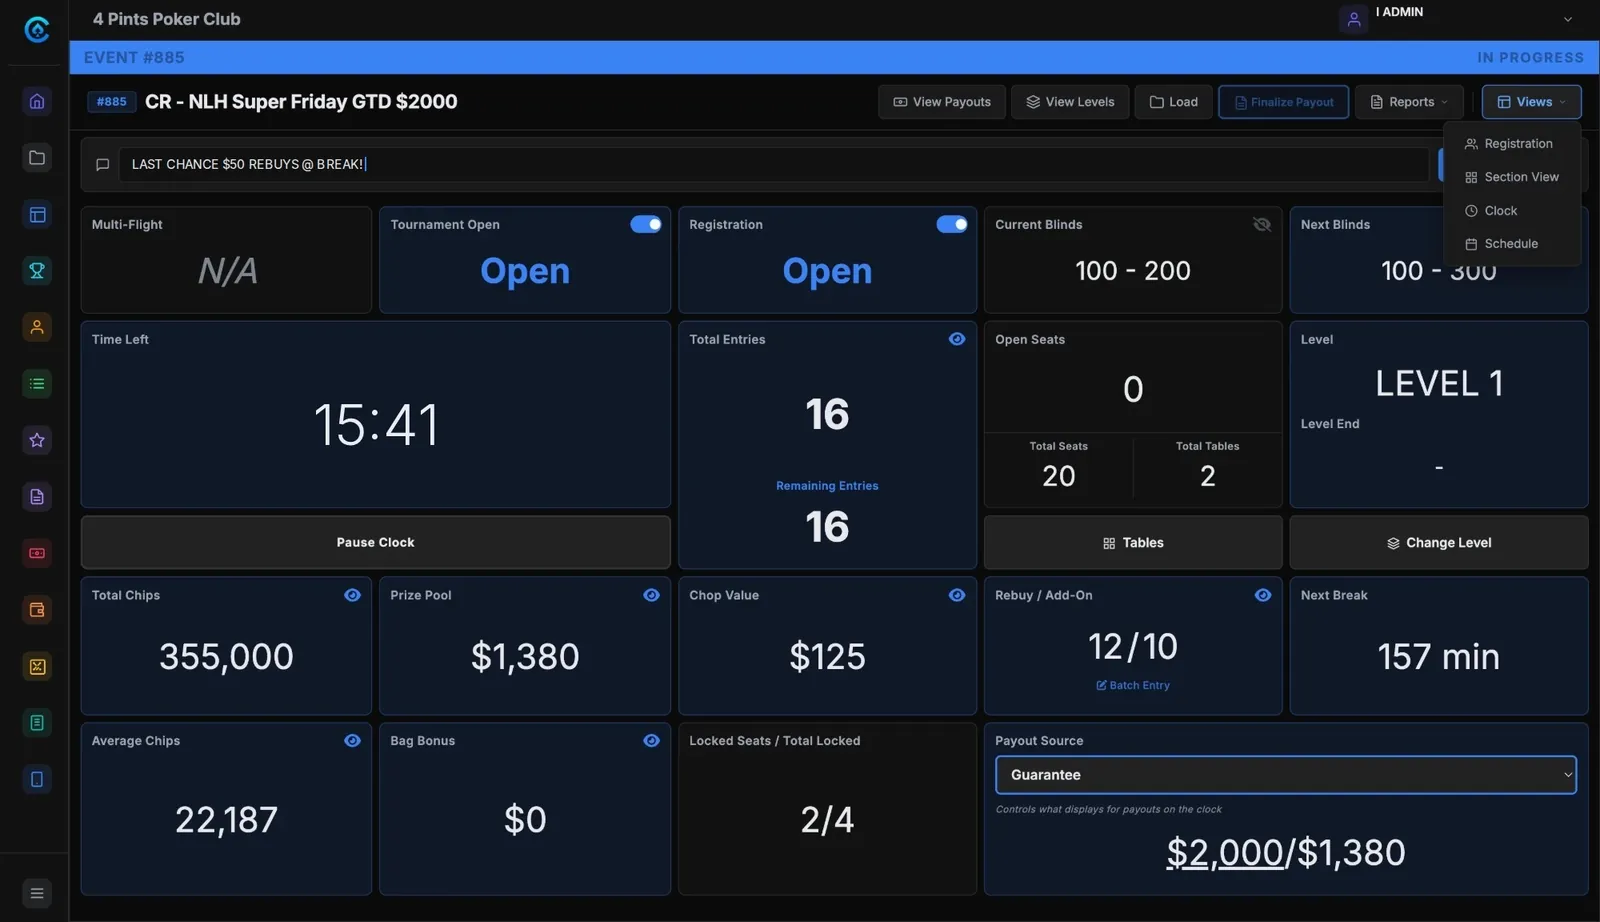Toggle Bag Bonus visibility eye
The image size is (1600, 922).
coord(651,741)
